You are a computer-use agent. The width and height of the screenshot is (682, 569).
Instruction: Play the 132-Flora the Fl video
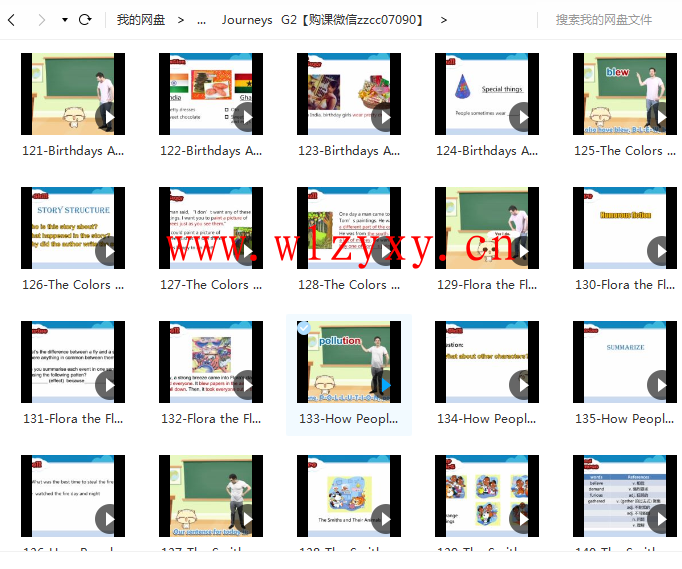click(x=246, y=385)
